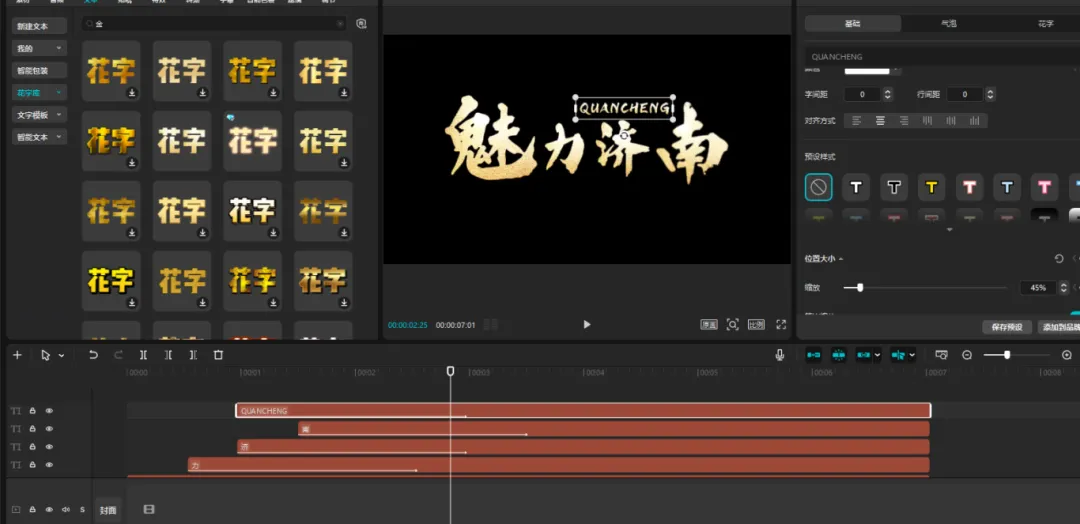This screenshot has width=1080, height=524.
Task: Open the search filter icon beside search box
Action: 361,24
